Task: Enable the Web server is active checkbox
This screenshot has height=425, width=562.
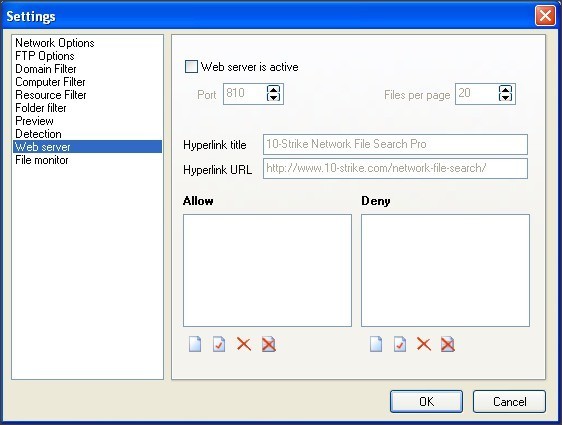Action: tap(191, 67)
